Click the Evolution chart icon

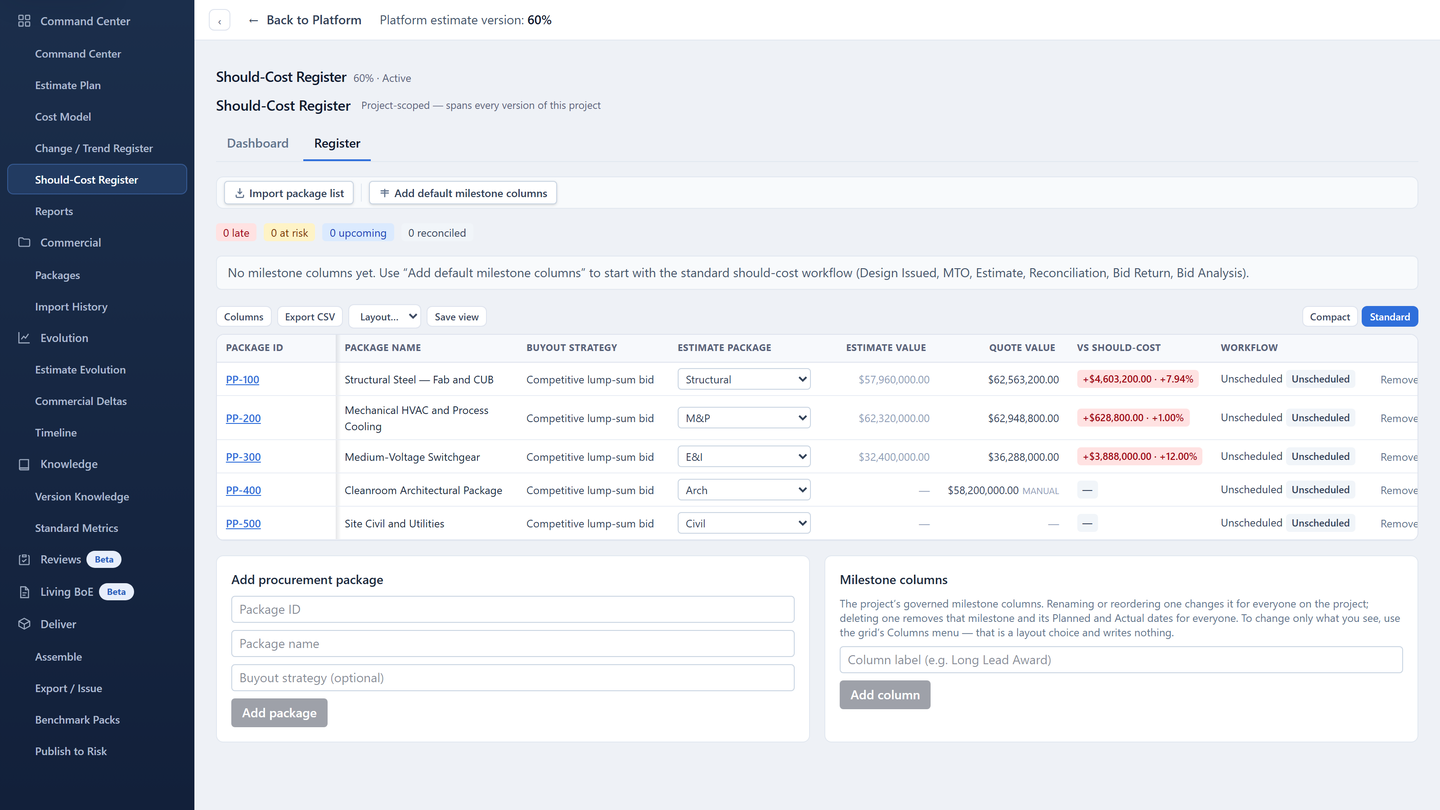[24, 338]
